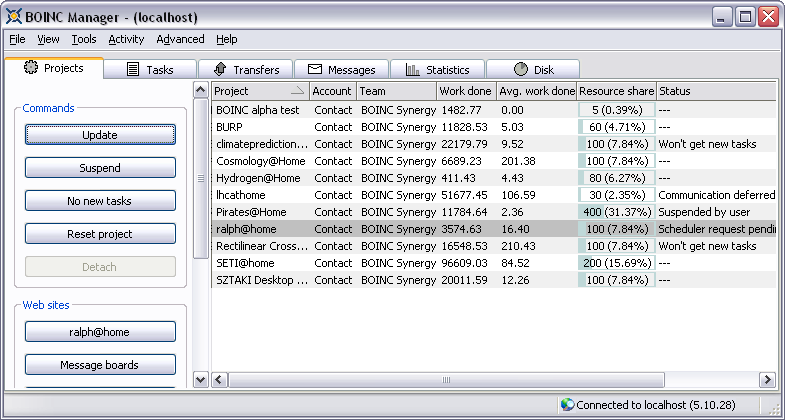Sort by the Project column header
785x420 pixels.
click(x=260, y=91)
